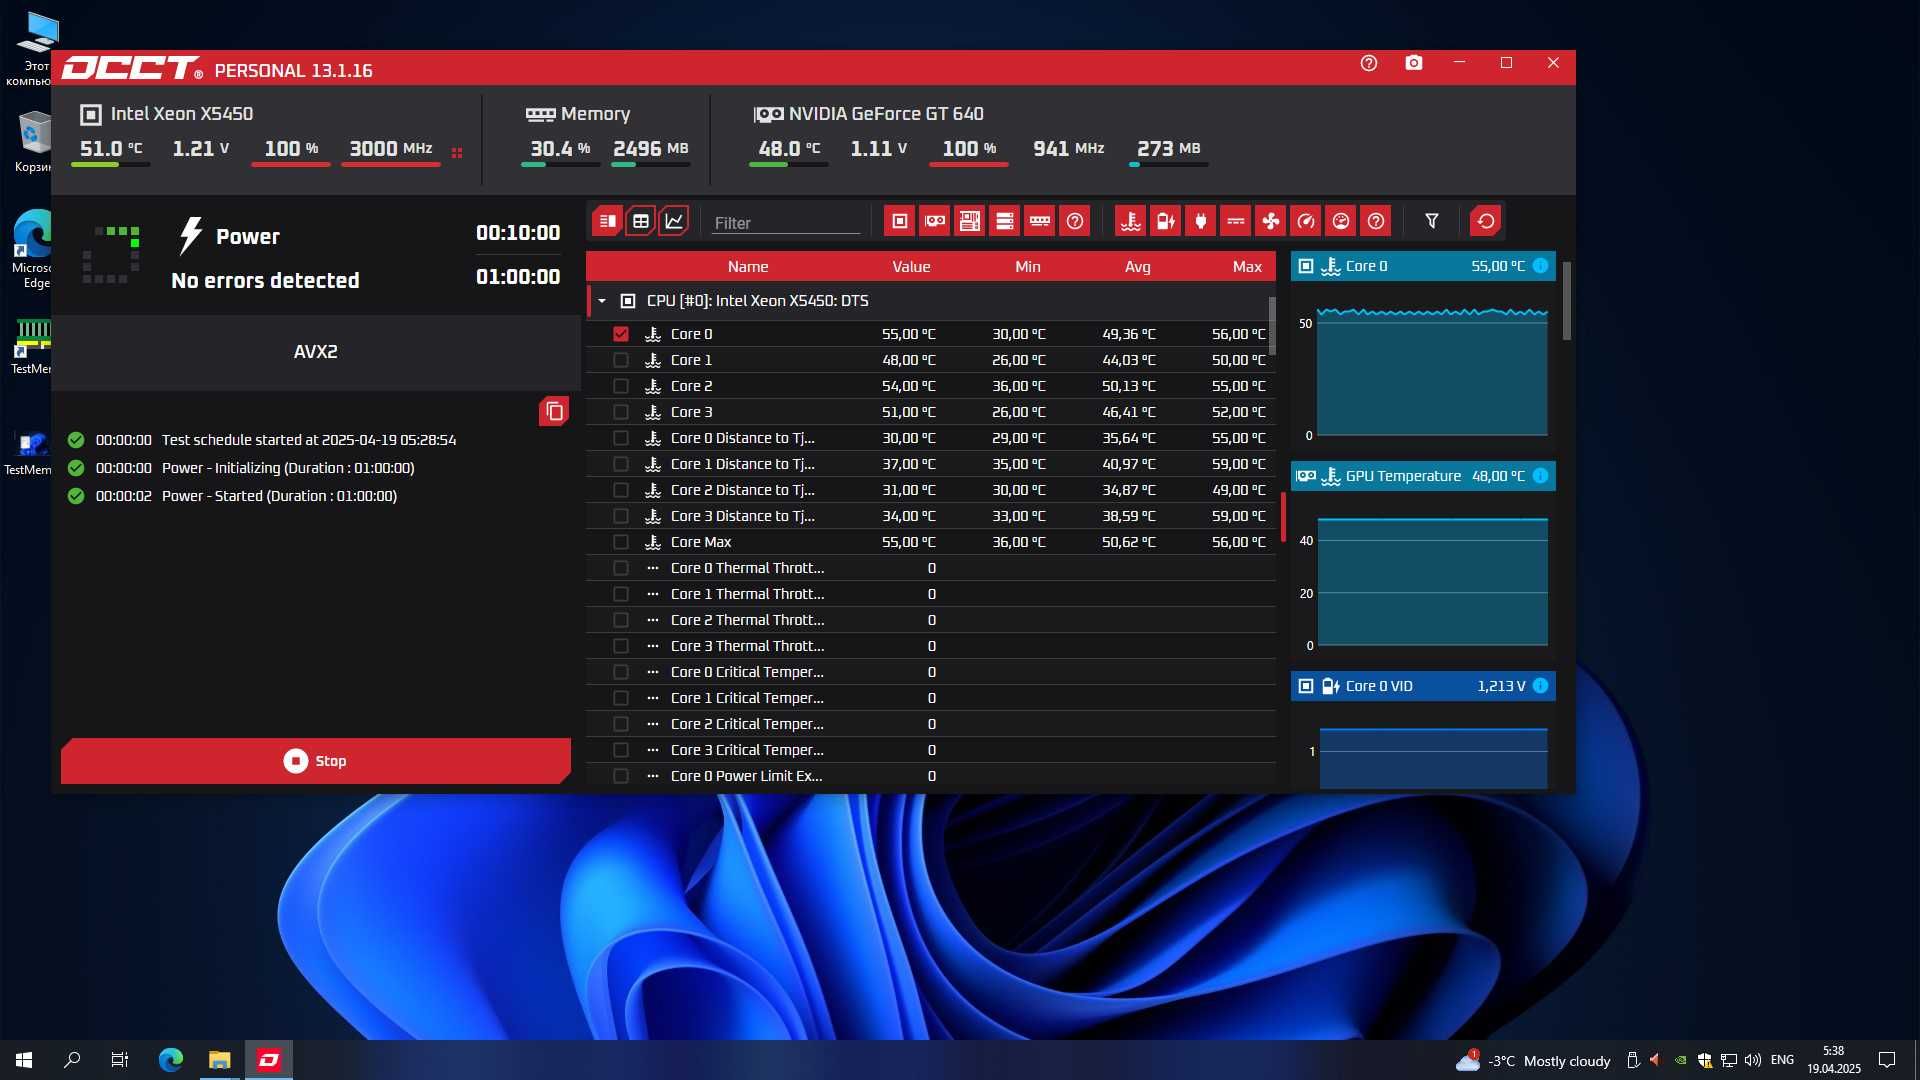
Task: Click the CPU usage 100 % bar
Action: click(291, 165)
